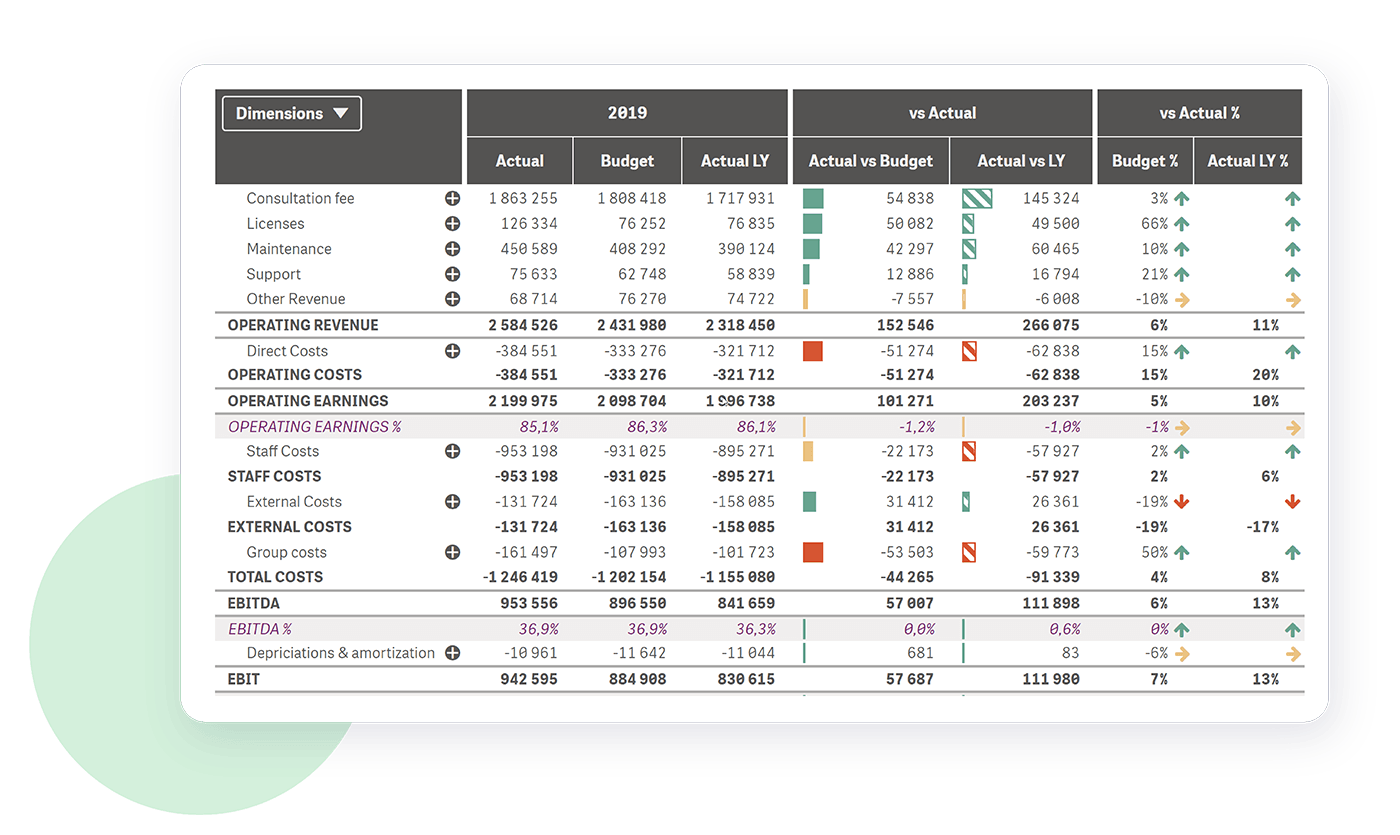Select the Actual column header
The image size is (1400, 835).
coord(520,161)
